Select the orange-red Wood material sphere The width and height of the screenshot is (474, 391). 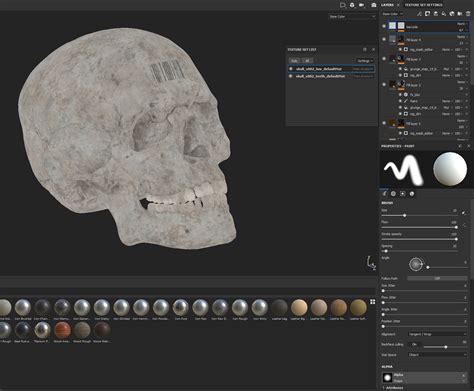pos(62,330)
